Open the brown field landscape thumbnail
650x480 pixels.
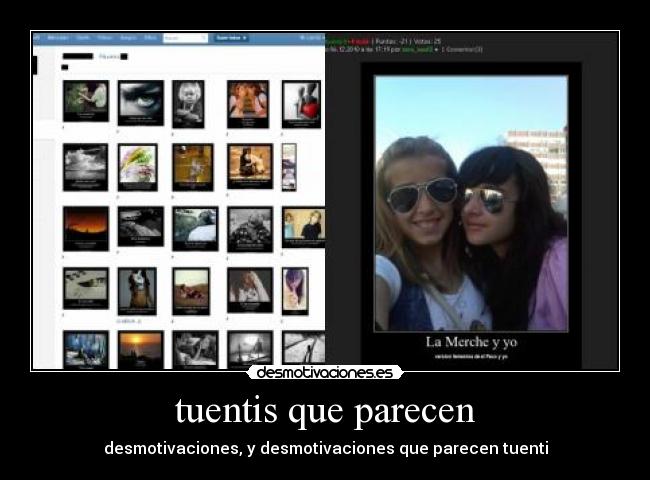191,291
